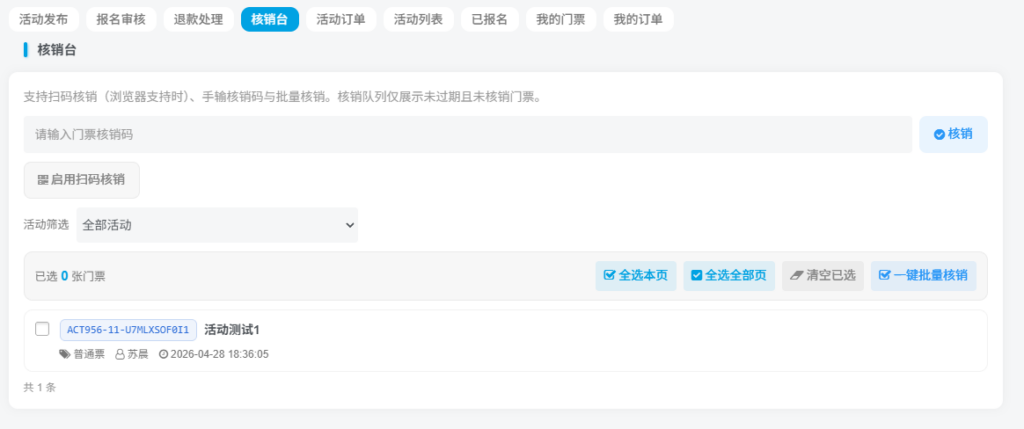Click the ACT956-11-U7MLXSOF0I1 code badge
Image resolution: width=1024 pixels, height=429 pixels.
coord(128,330)
